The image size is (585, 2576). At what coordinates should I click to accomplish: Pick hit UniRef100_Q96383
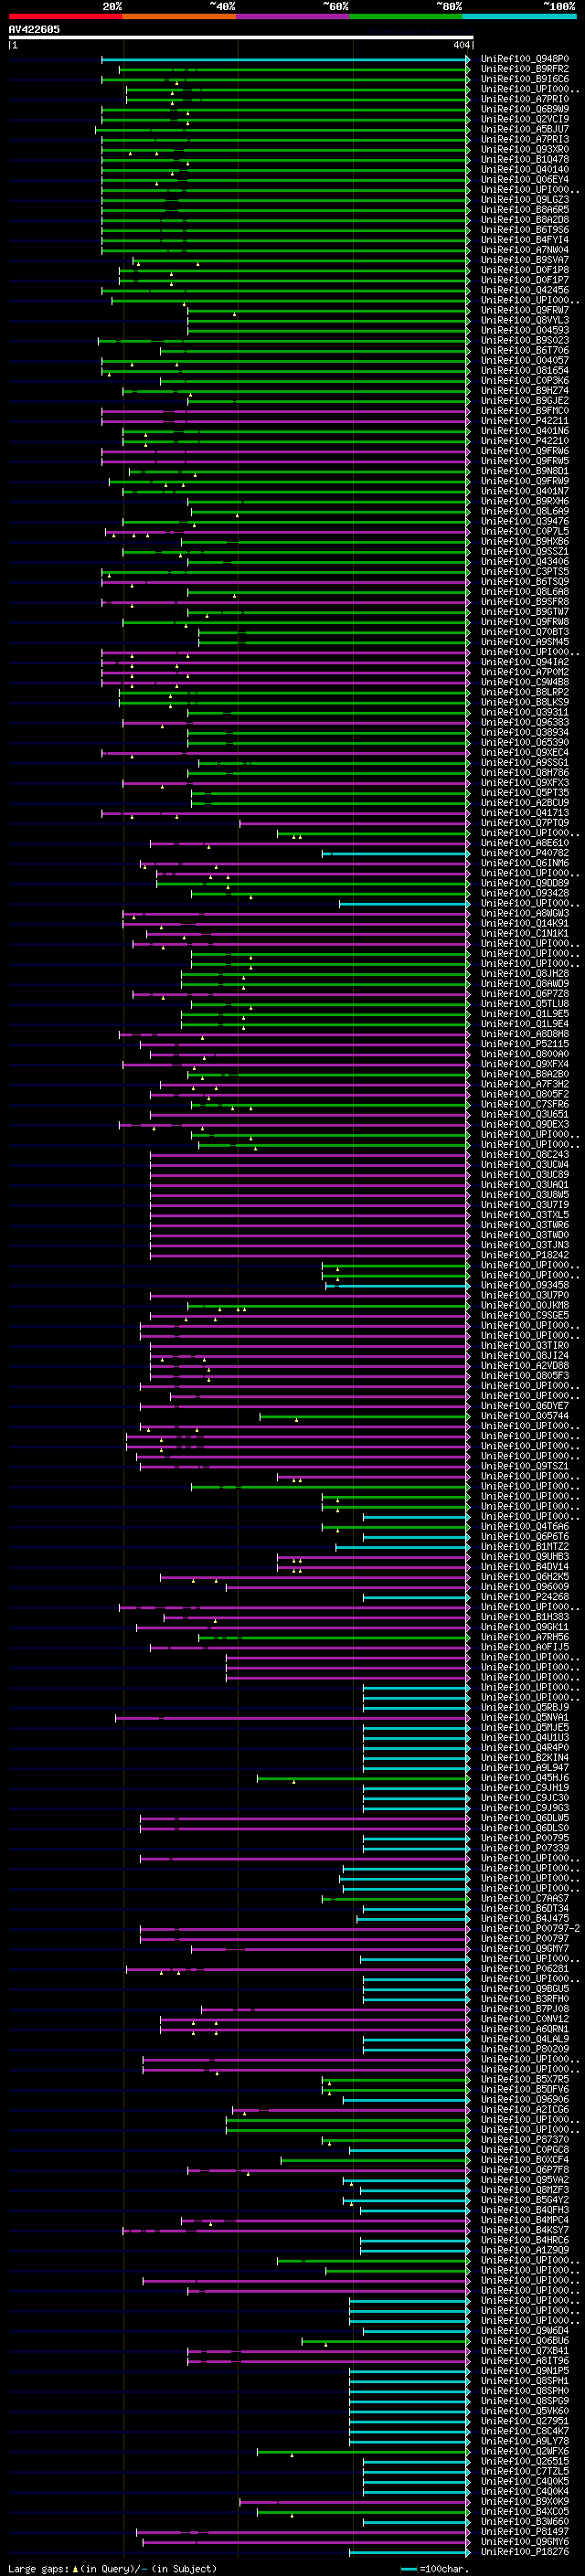[x=525, y=722]
